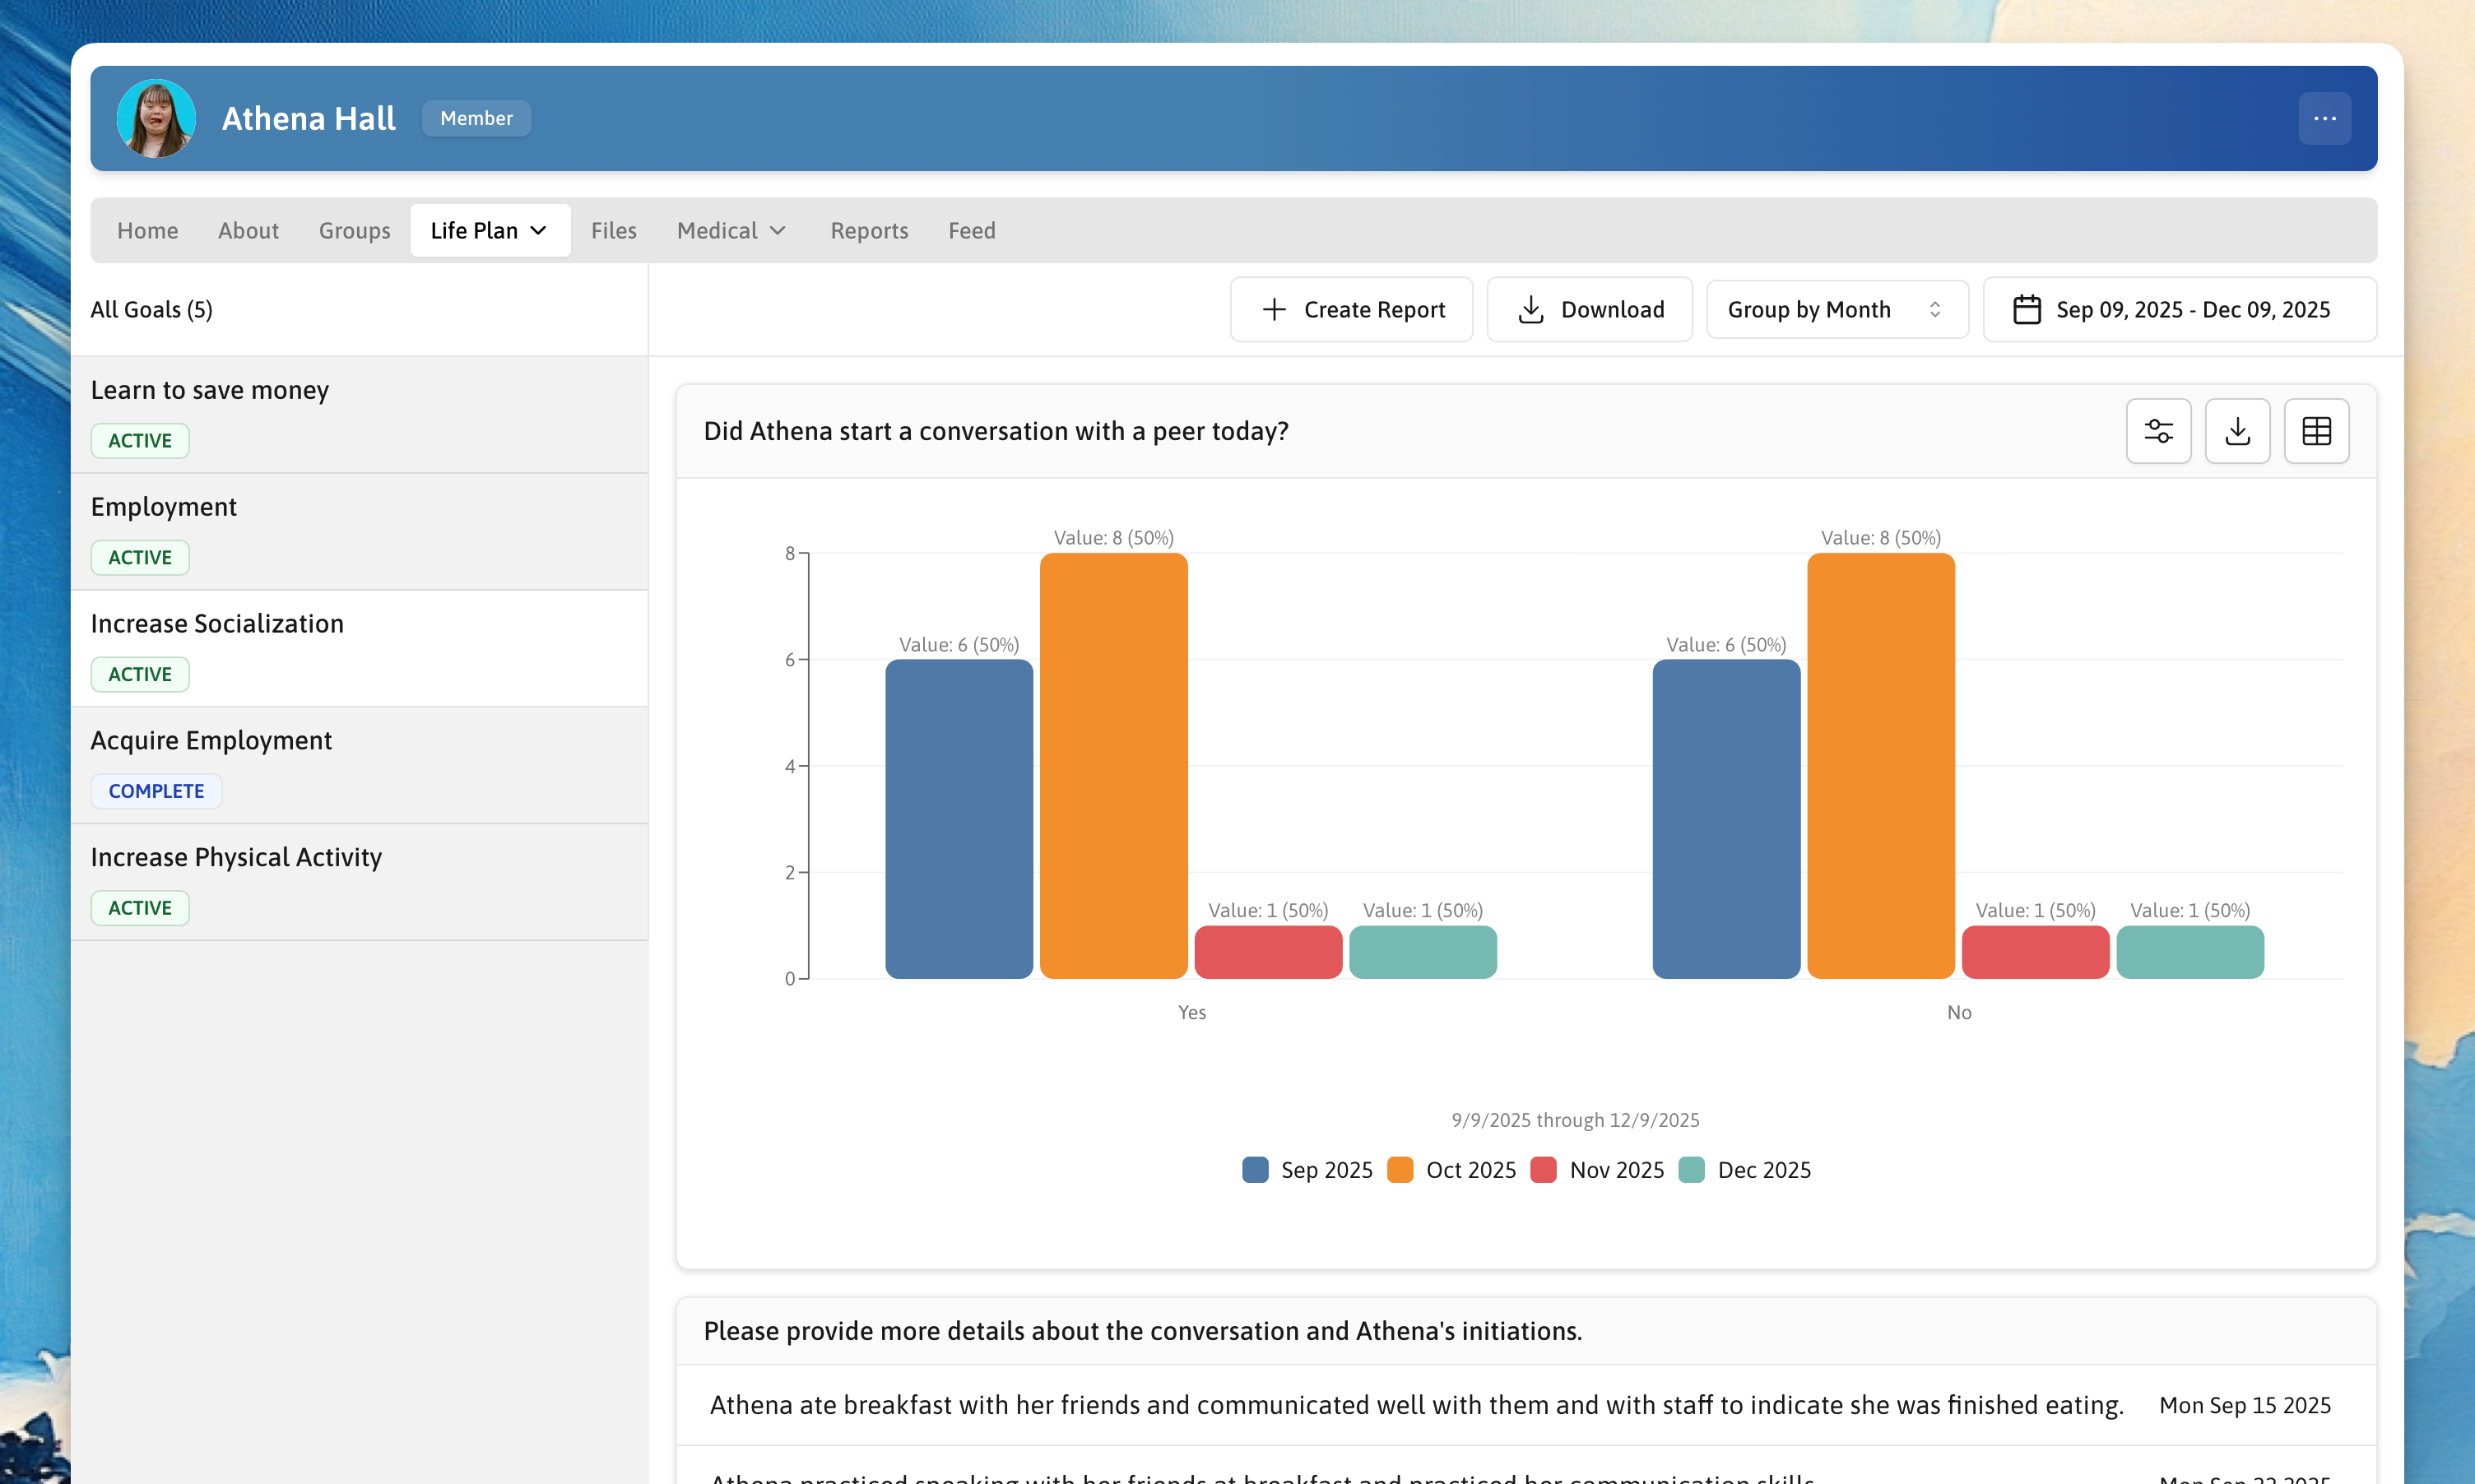Switch to table view icon
Viewport: 2475px width, 1484px height.
coord(2316,431)
